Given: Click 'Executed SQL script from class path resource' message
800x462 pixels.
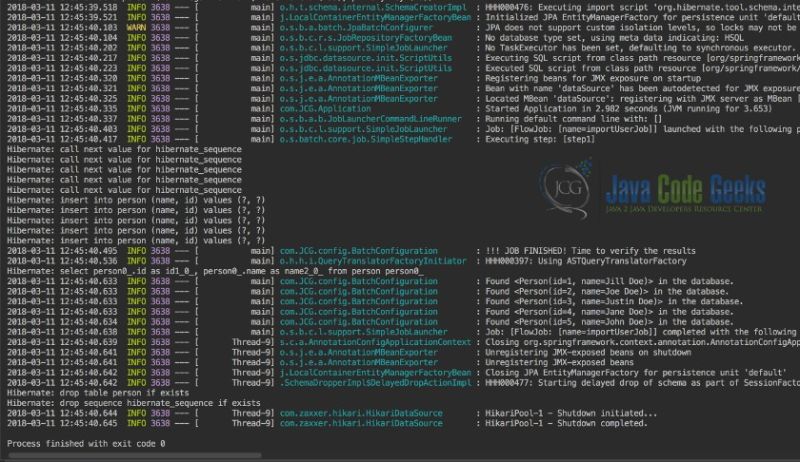Looking at the screenshot, I should tap(642, 68).
